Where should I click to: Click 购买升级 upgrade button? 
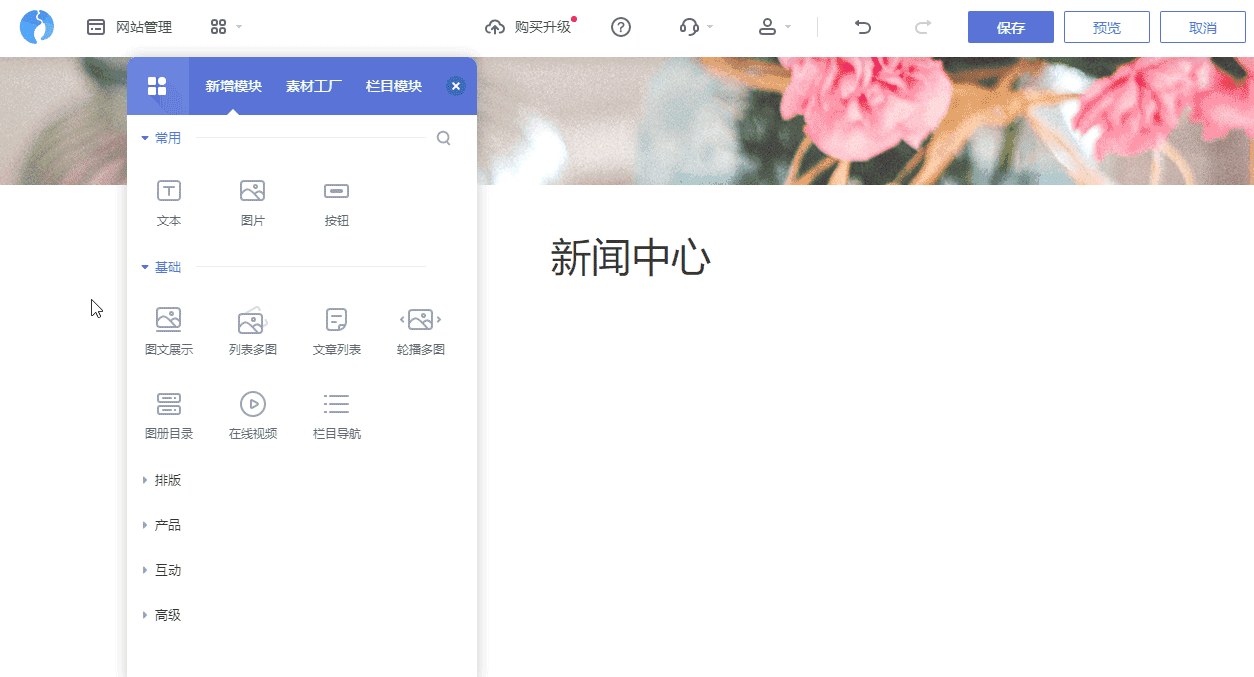(529, 27)
